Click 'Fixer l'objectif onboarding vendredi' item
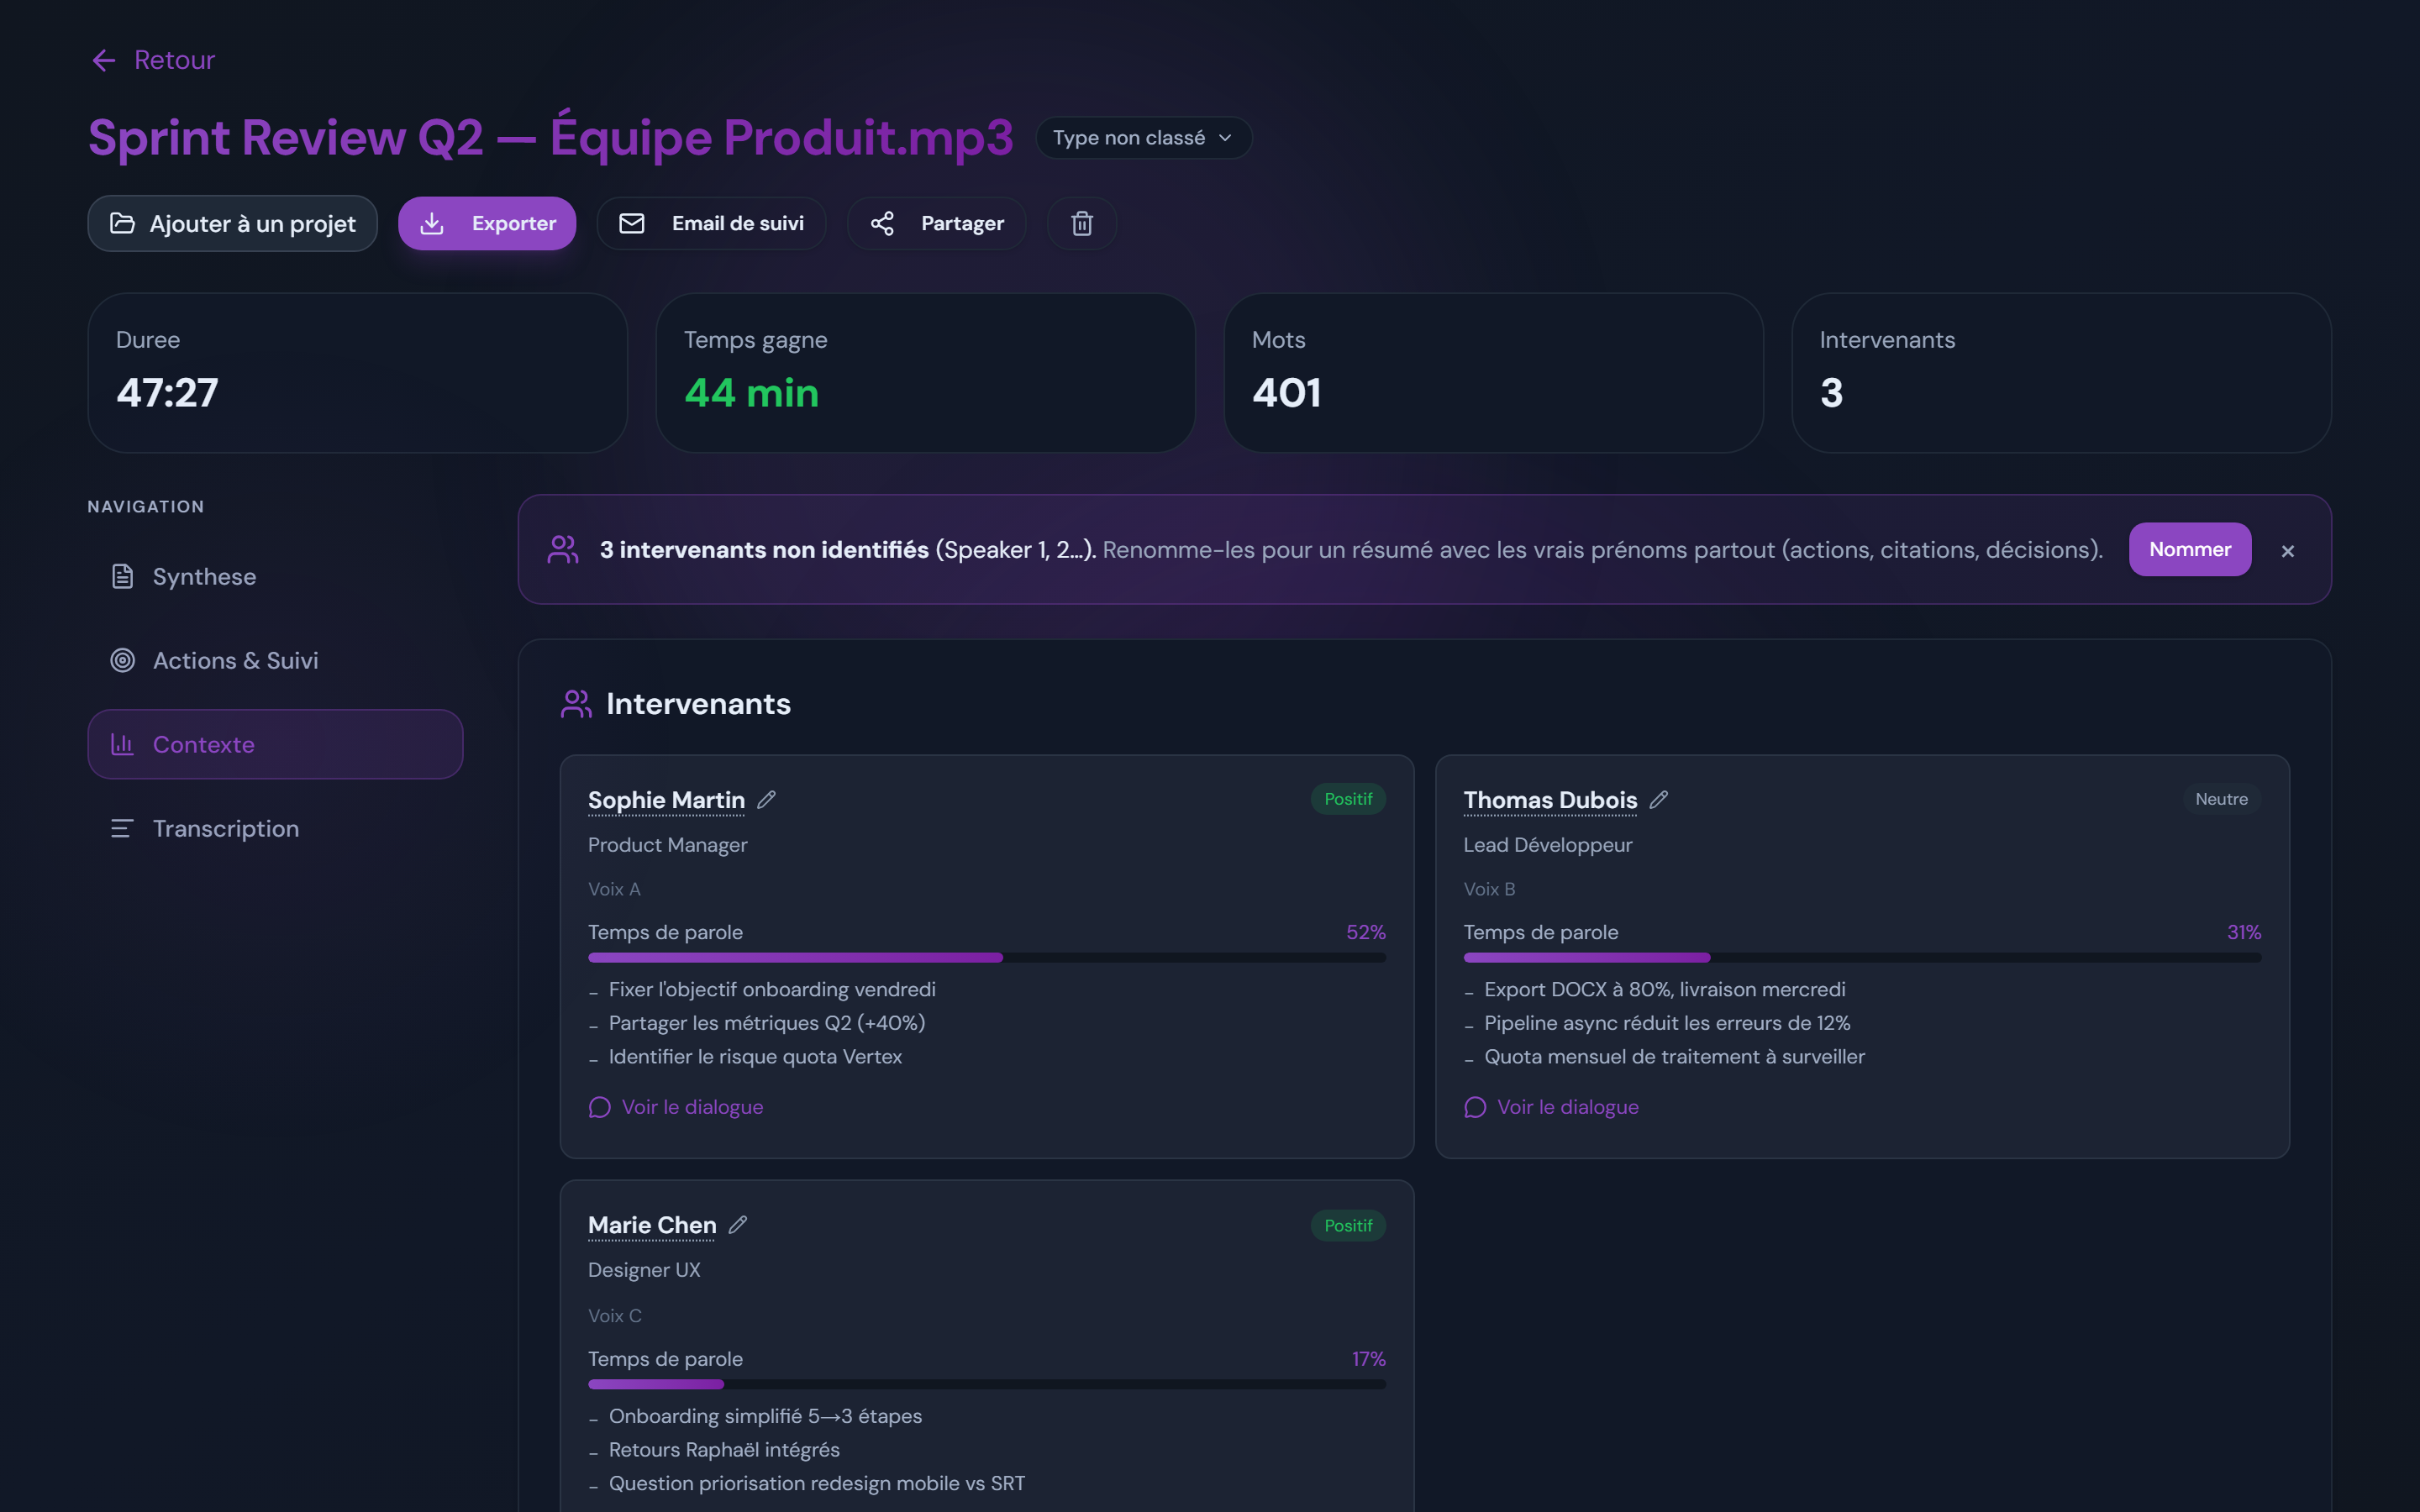 point(772,989)
